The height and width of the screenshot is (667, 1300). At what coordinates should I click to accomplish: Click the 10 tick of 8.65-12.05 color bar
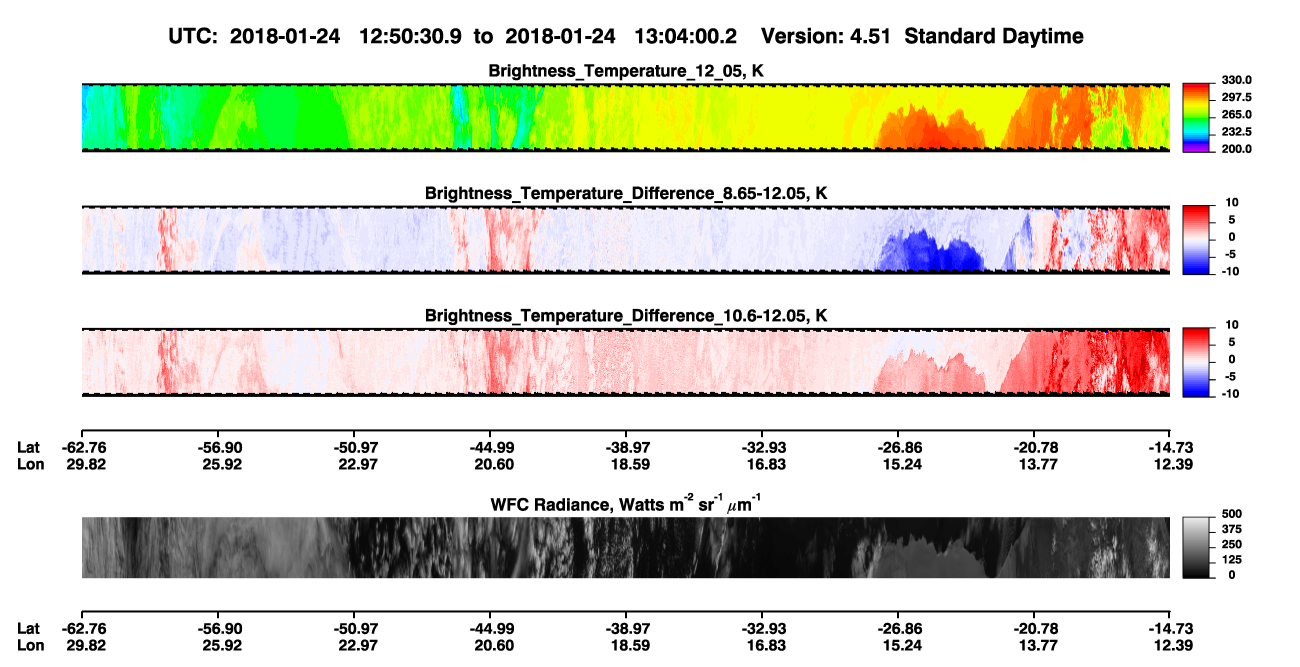[x=1232, y=202]
